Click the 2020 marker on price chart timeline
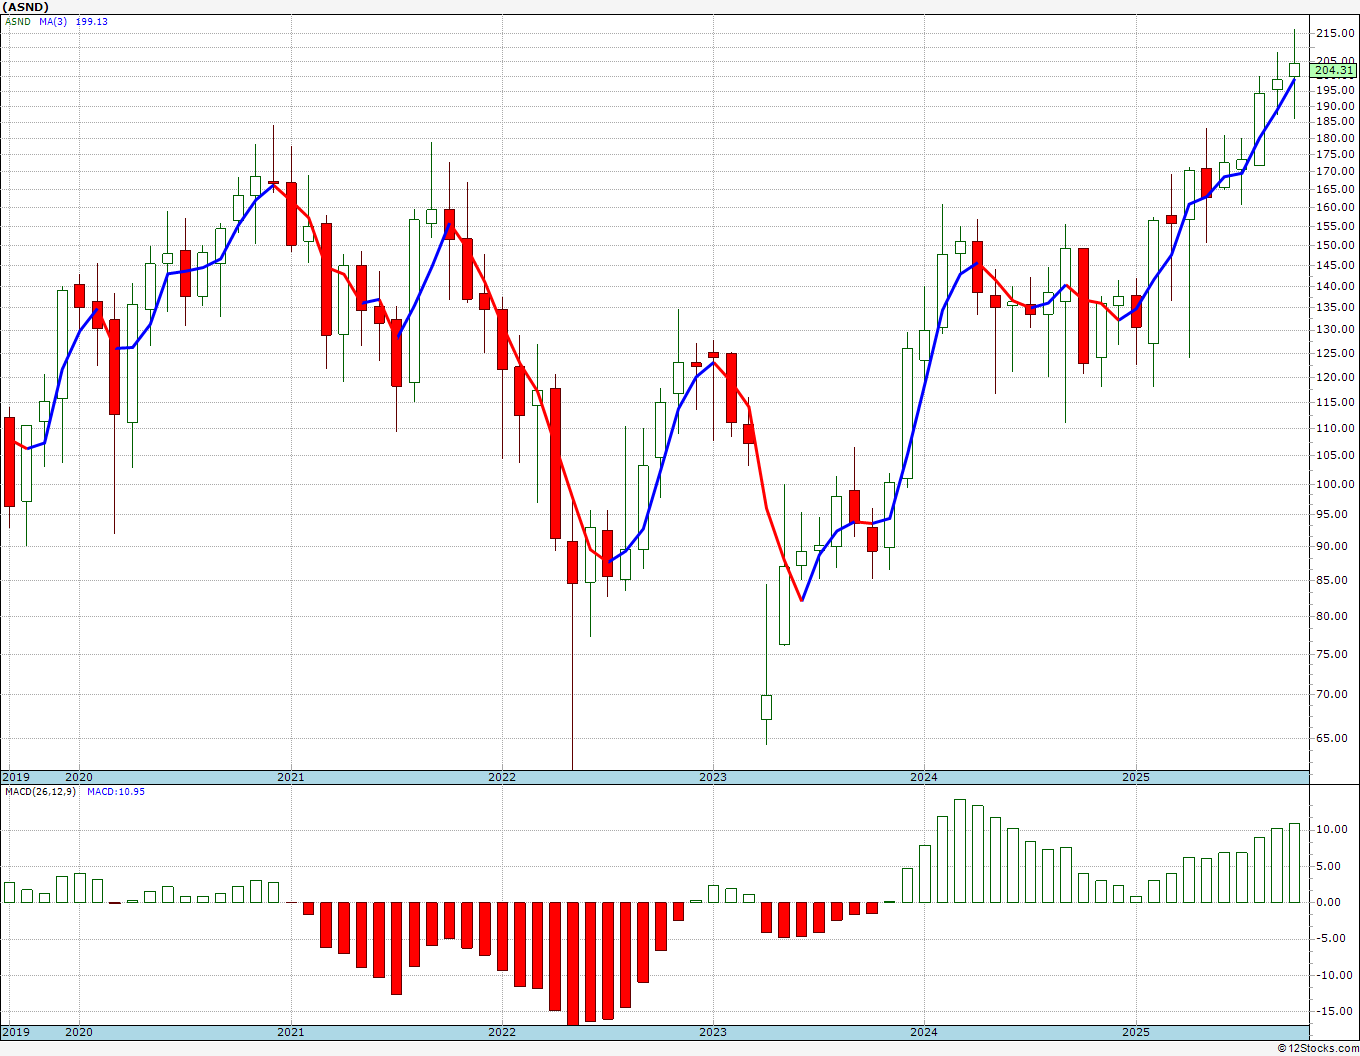The height and width of the screenshot is (1056, 1360). click(78, 776)
